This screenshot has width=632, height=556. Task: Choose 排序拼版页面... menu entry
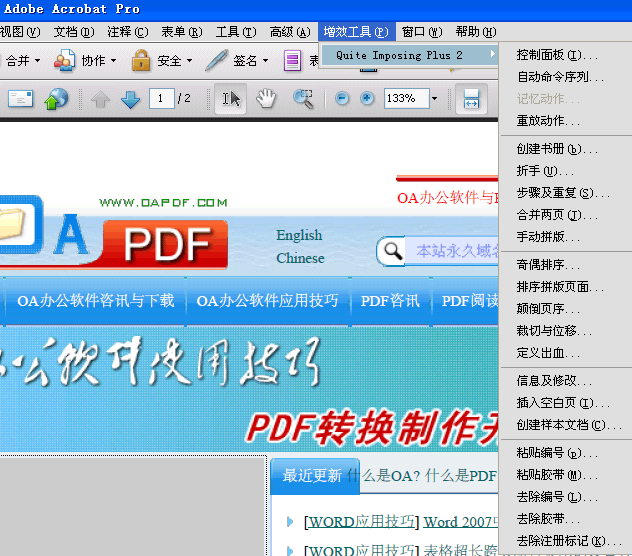pyautogui.click(x=566, y=287)
